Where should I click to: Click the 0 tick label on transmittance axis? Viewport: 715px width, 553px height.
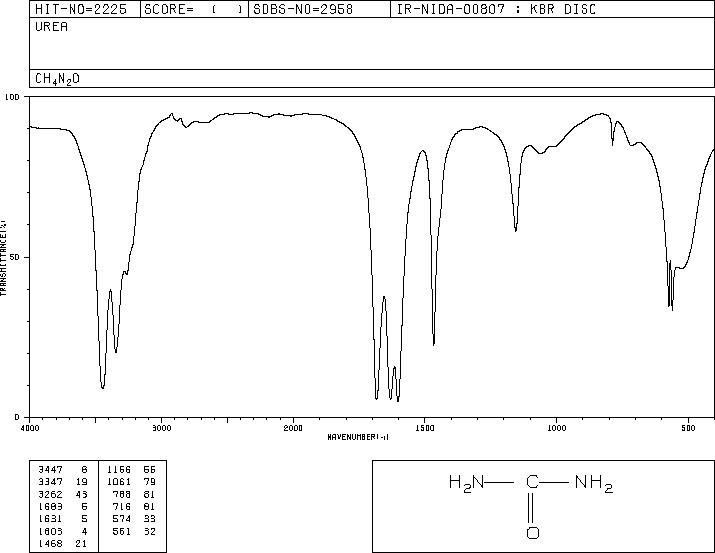pyautogui.click(x=17, y=417)
